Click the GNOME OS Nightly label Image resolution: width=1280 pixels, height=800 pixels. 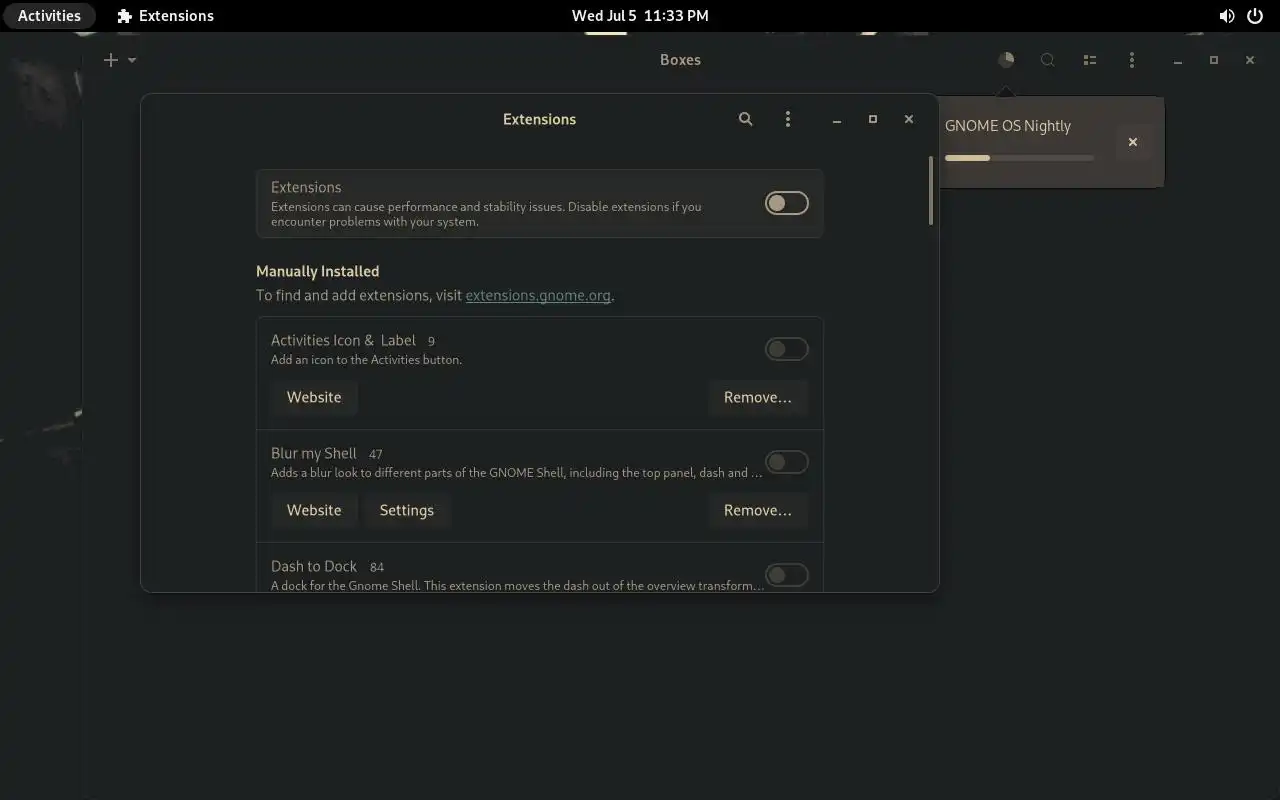[1008, 126]
